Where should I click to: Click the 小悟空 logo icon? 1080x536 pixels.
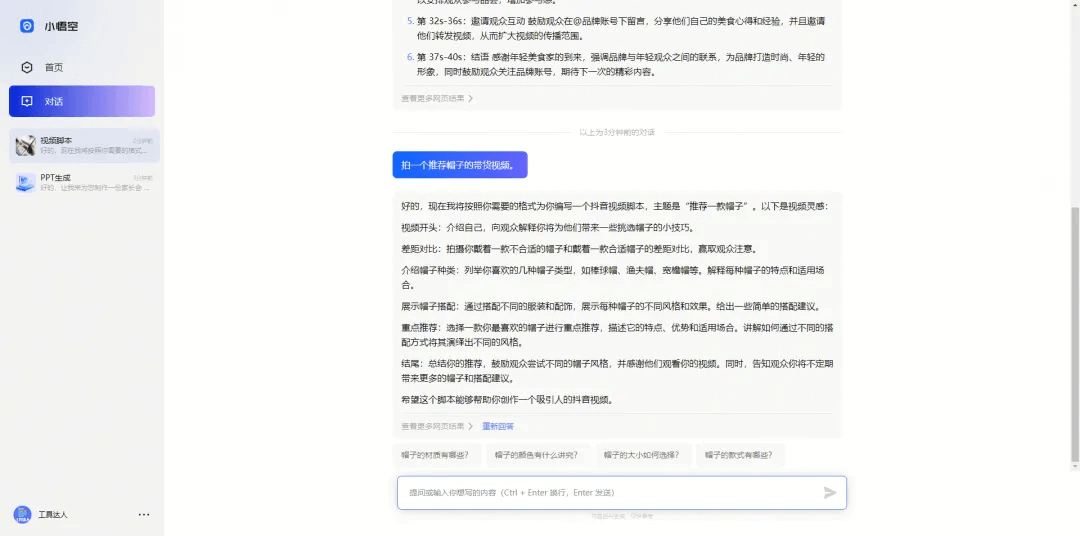(27, 26)
